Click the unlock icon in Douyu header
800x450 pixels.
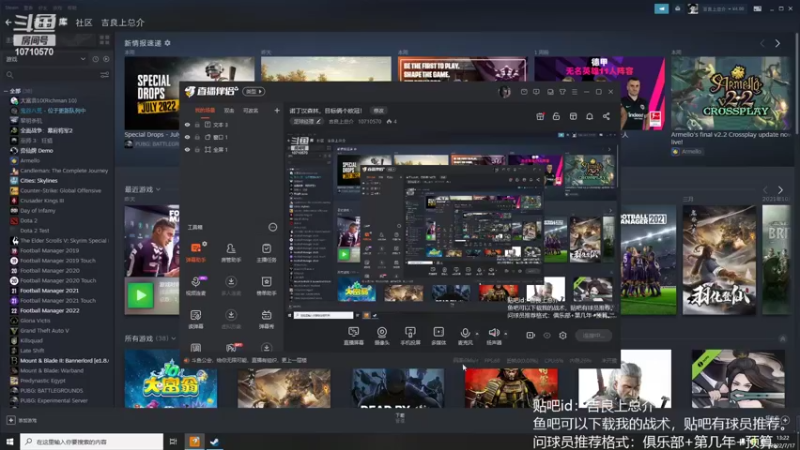pyautogui.click(x=556, y=116)
